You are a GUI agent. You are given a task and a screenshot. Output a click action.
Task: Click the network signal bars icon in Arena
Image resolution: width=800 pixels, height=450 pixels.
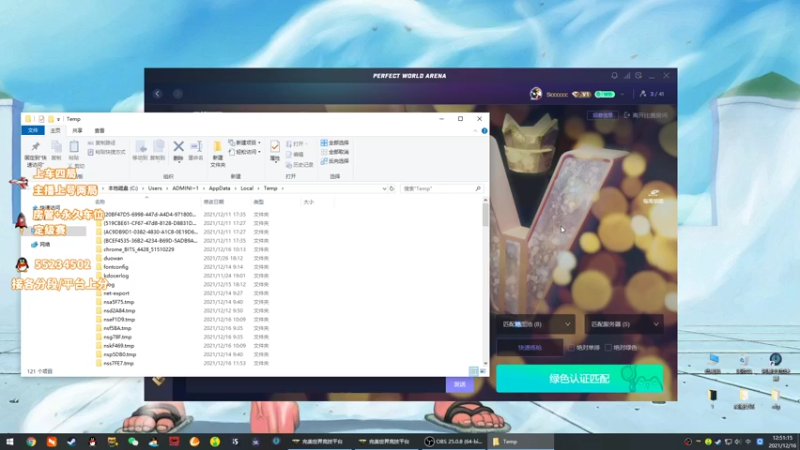[x=627, y=76]
